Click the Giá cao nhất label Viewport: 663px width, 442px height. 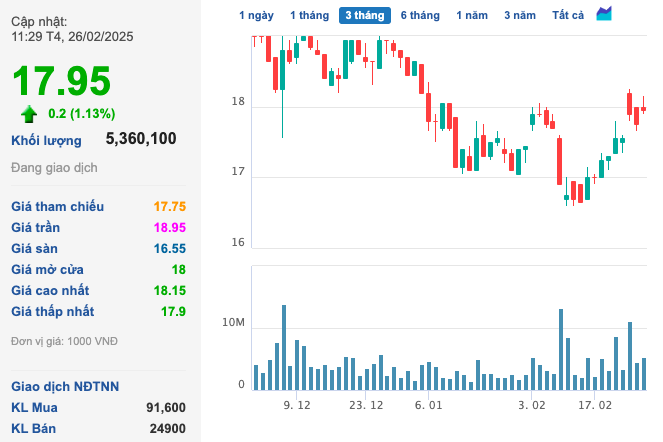[x=50, y=290]
